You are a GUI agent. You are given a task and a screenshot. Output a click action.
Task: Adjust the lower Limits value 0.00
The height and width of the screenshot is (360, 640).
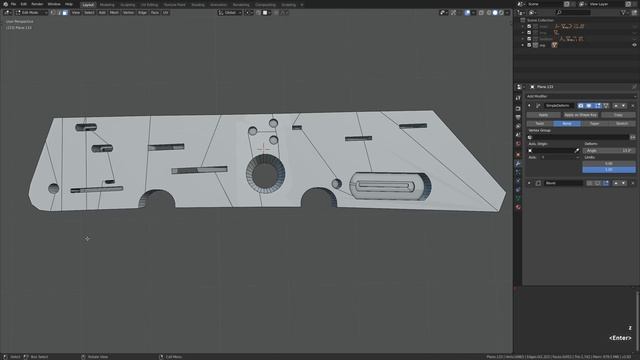click(x=609, y=163)
